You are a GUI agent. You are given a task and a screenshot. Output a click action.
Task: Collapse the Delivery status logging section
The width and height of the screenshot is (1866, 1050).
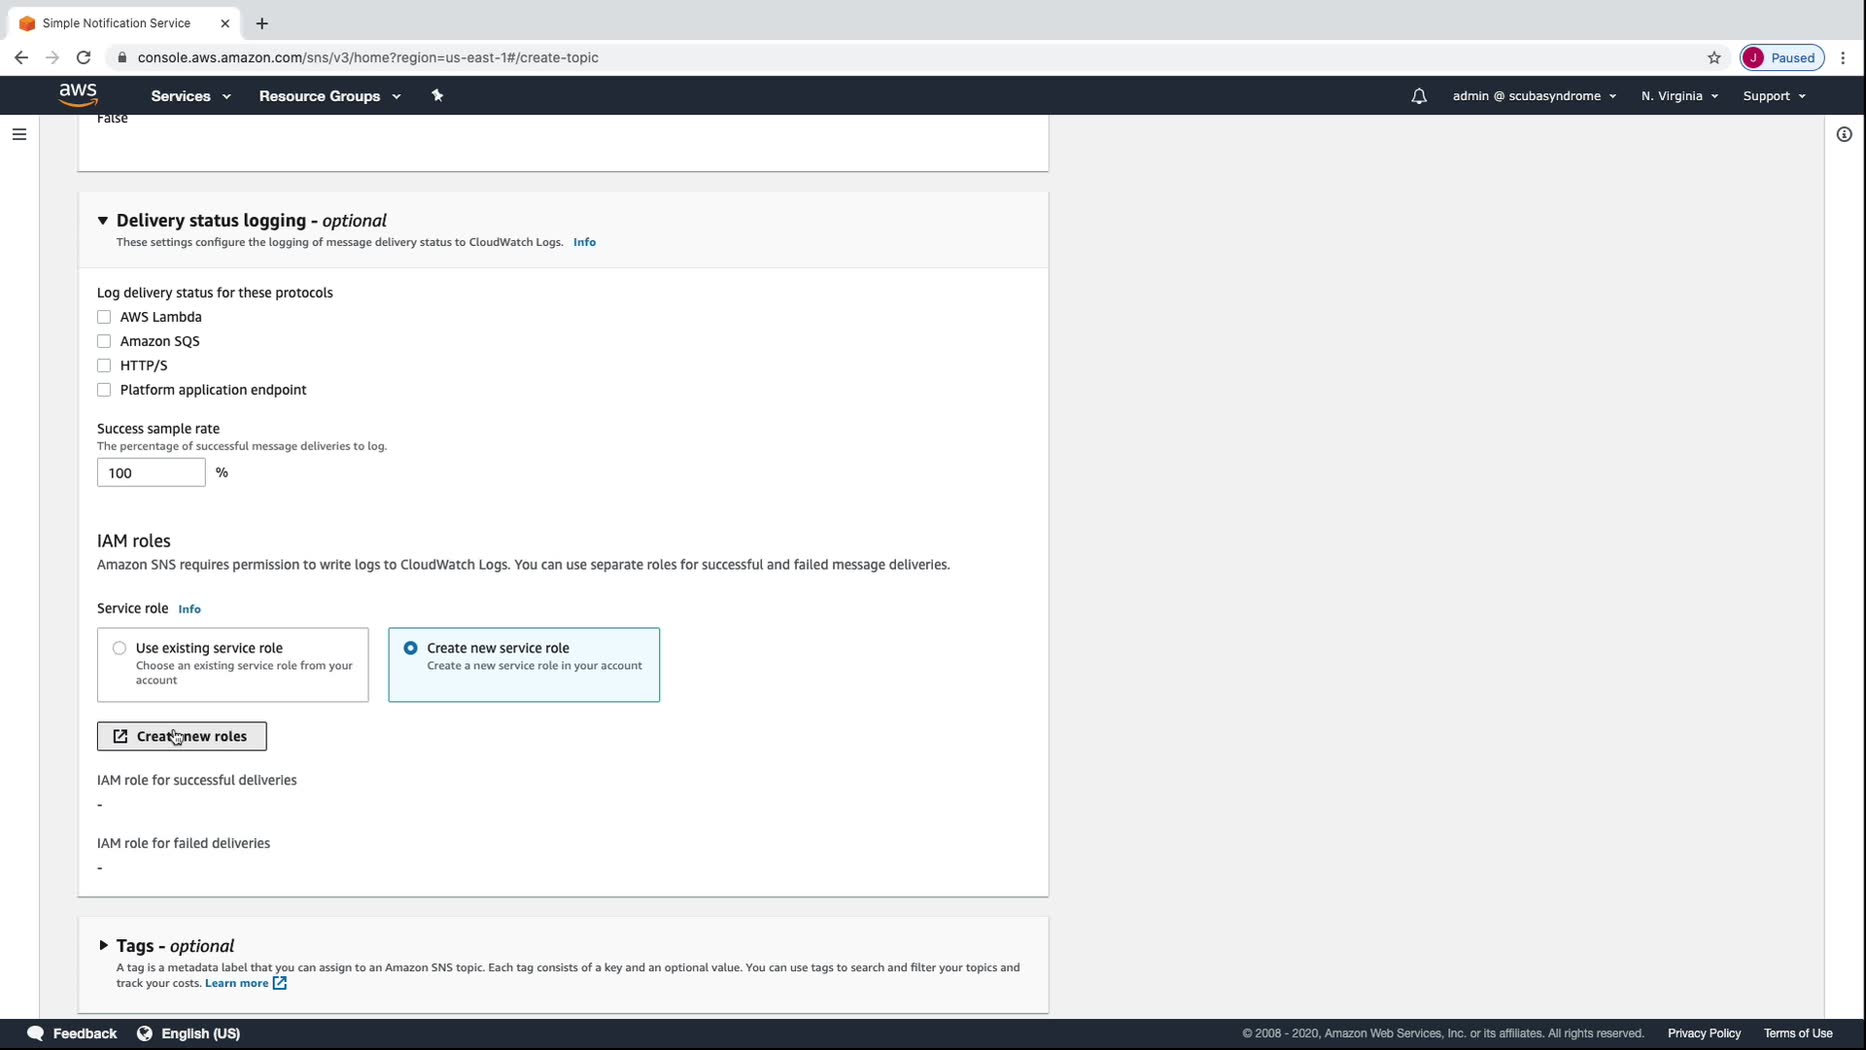(x=103, y=220)
